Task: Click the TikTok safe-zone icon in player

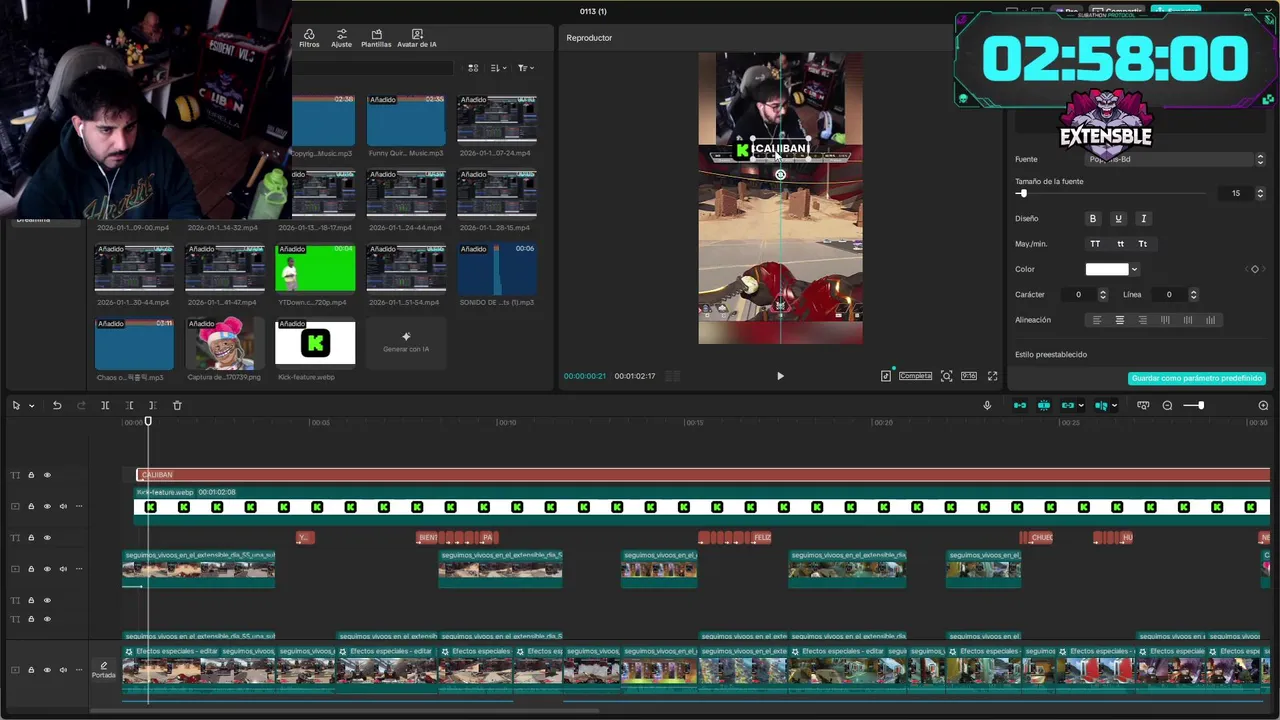Action: [886, 376]
